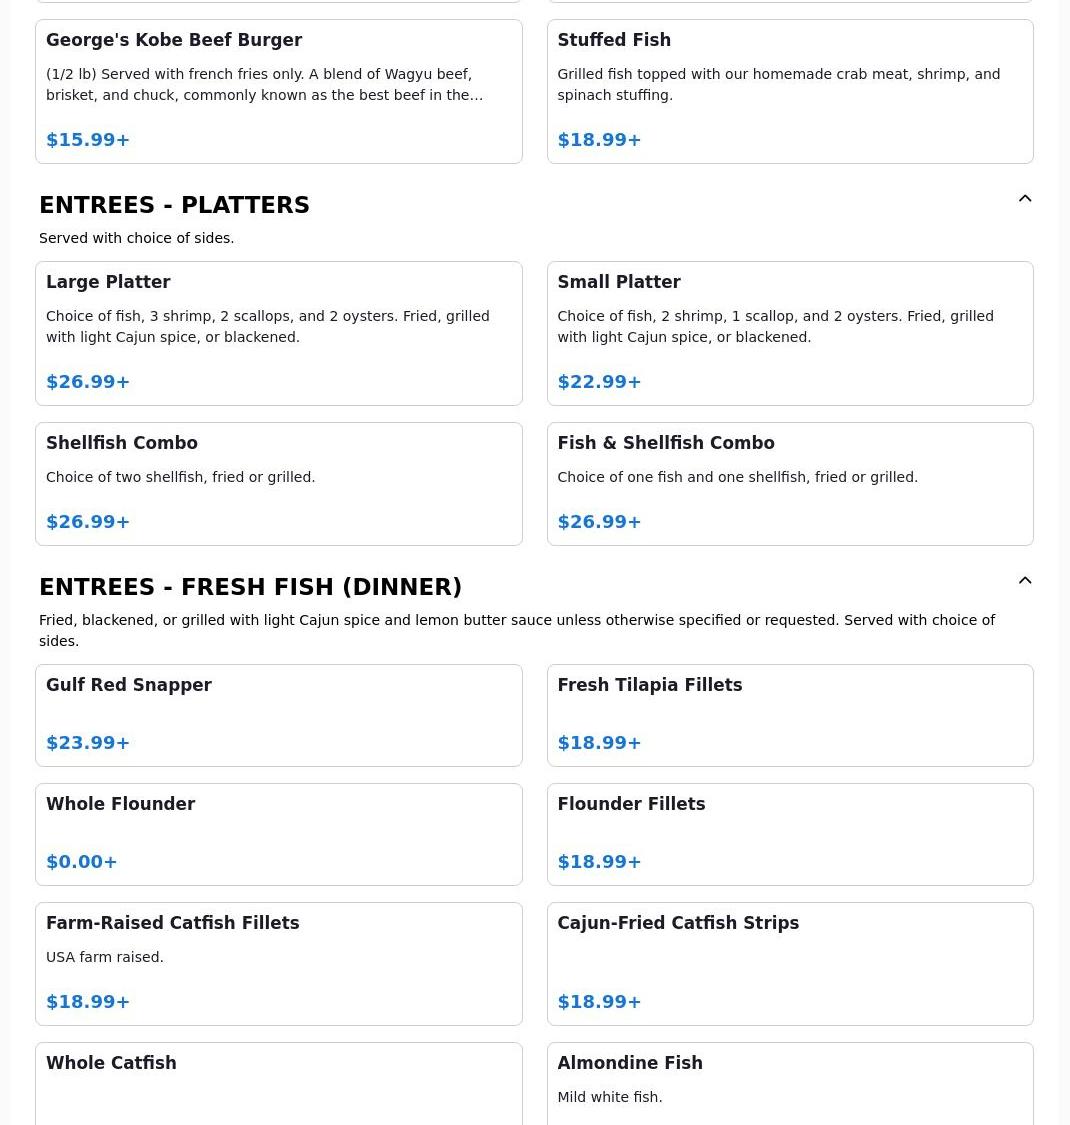Open Farm-Raised Catfish Fillets item
The height and width of the screenshot is (1125, 1070).
[x=278, y=963]
